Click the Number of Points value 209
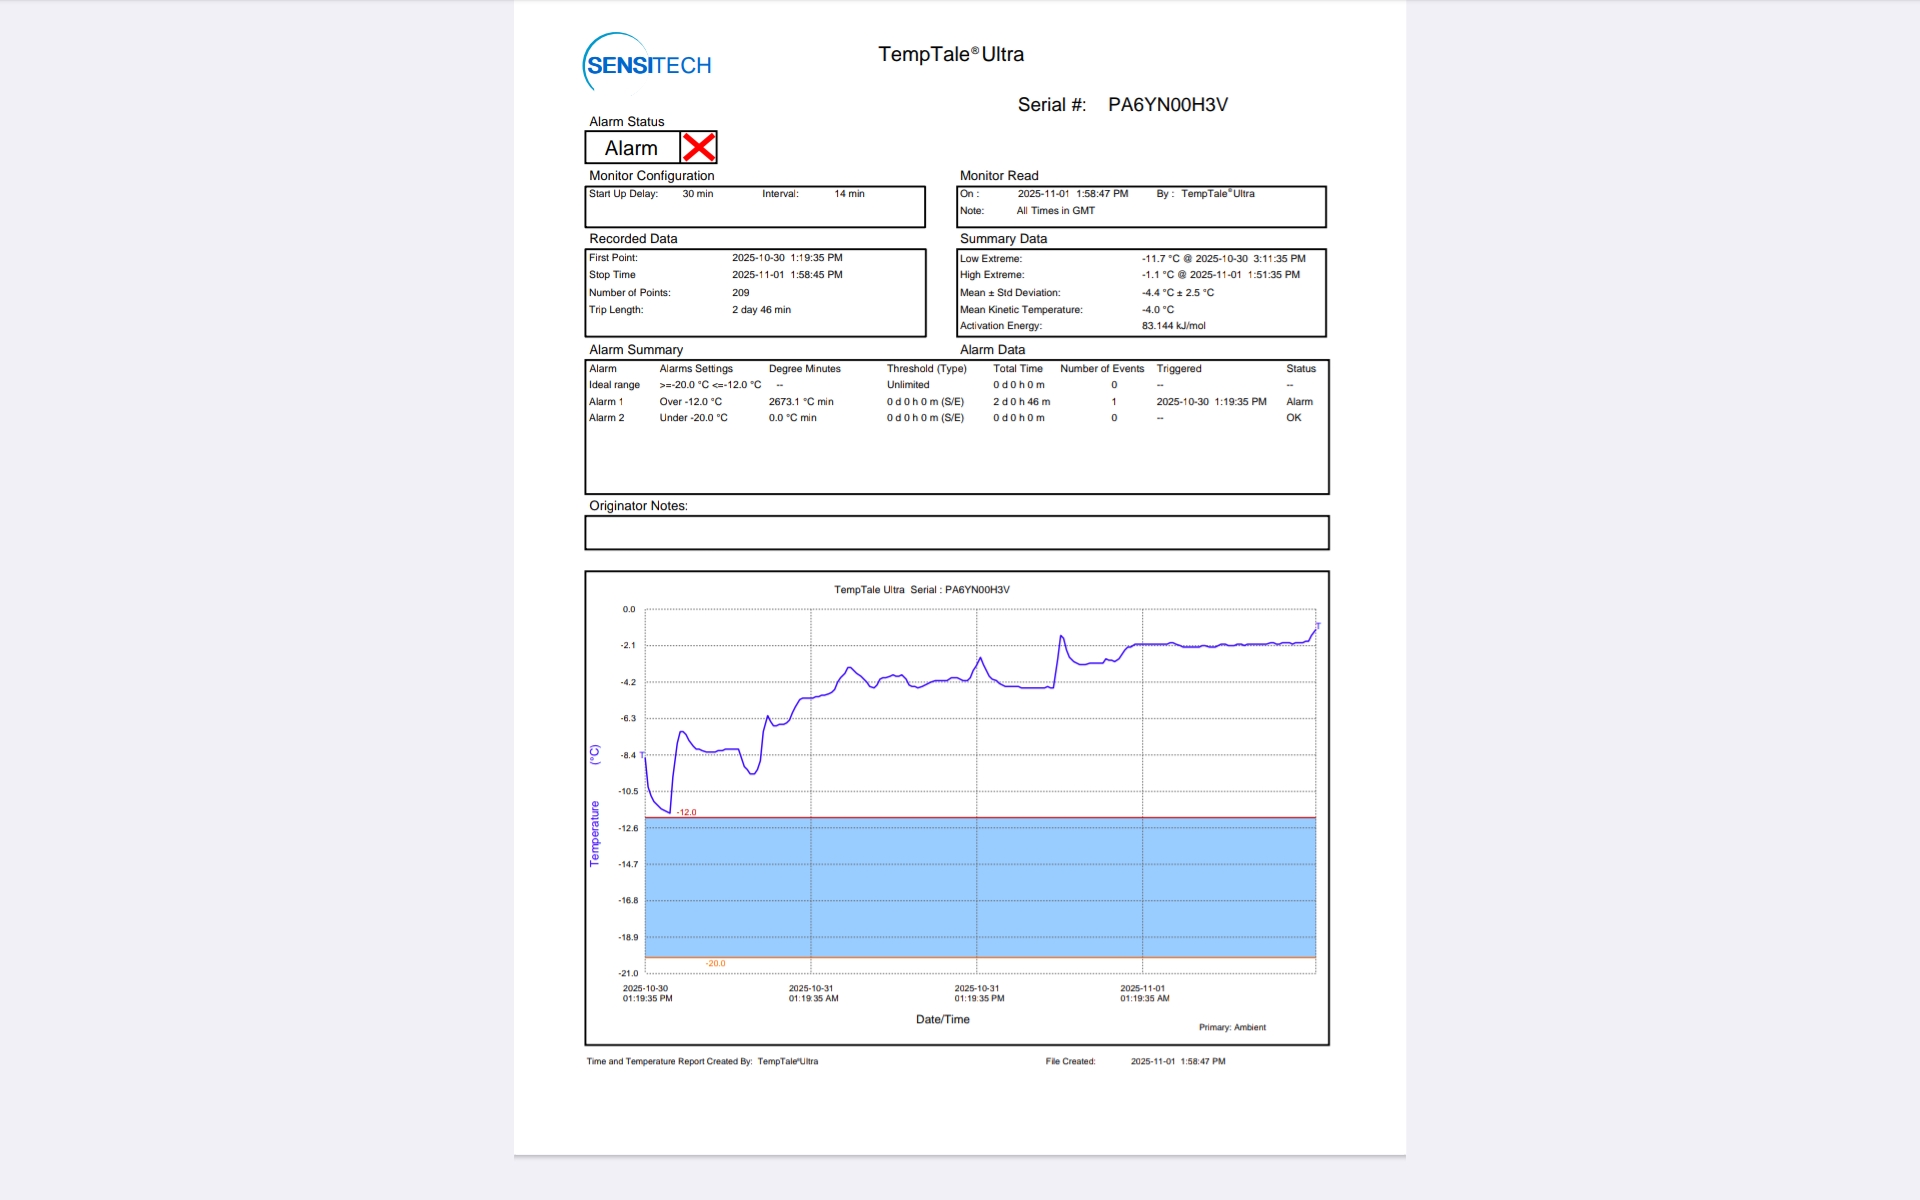The width and height of the screenshot is (1920, 1200). [x=740, y=293]
